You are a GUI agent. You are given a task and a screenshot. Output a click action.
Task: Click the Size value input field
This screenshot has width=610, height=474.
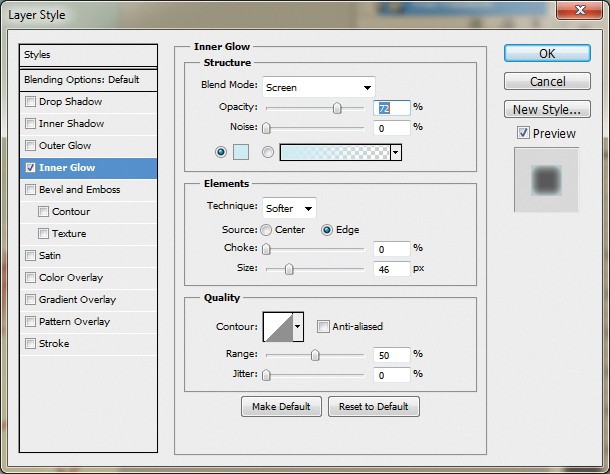[x=392, y=269]
